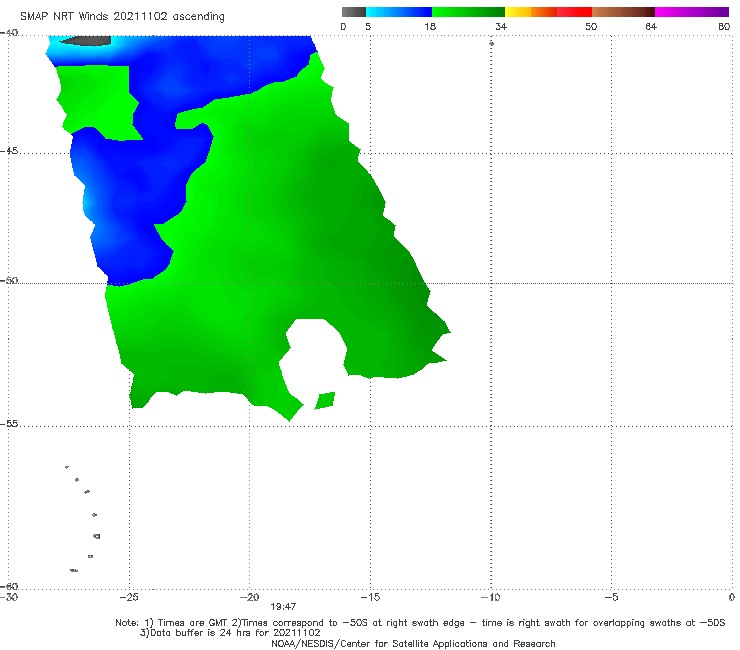This screenshot has height=650, width=740.
Task: Click the color bar label '50'
Action: point(591,26)
